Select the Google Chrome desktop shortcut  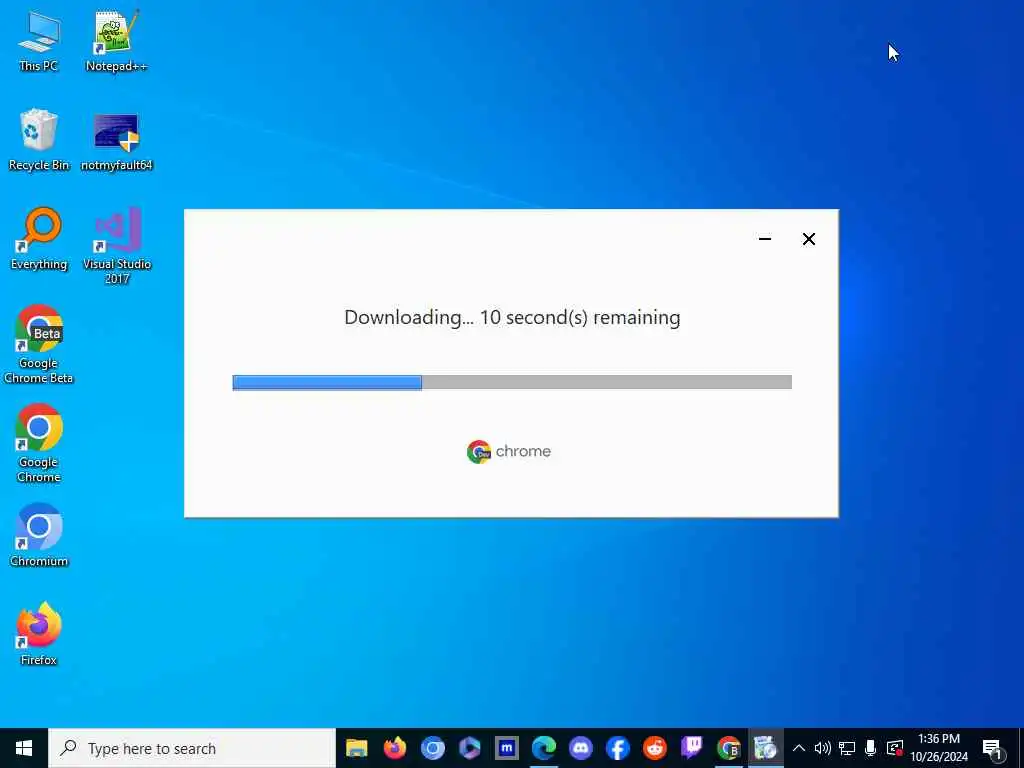coord(39,443)
